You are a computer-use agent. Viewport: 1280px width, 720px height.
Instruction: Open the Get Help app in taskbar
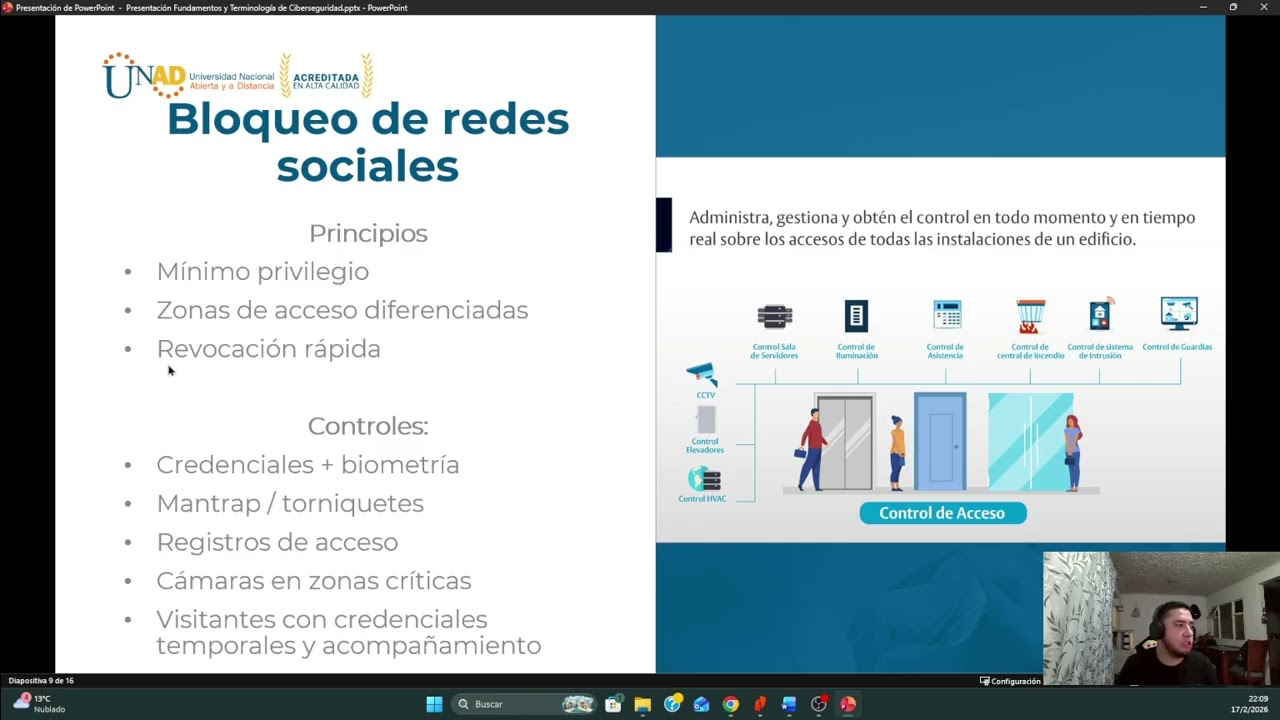(x=672, y=704)
